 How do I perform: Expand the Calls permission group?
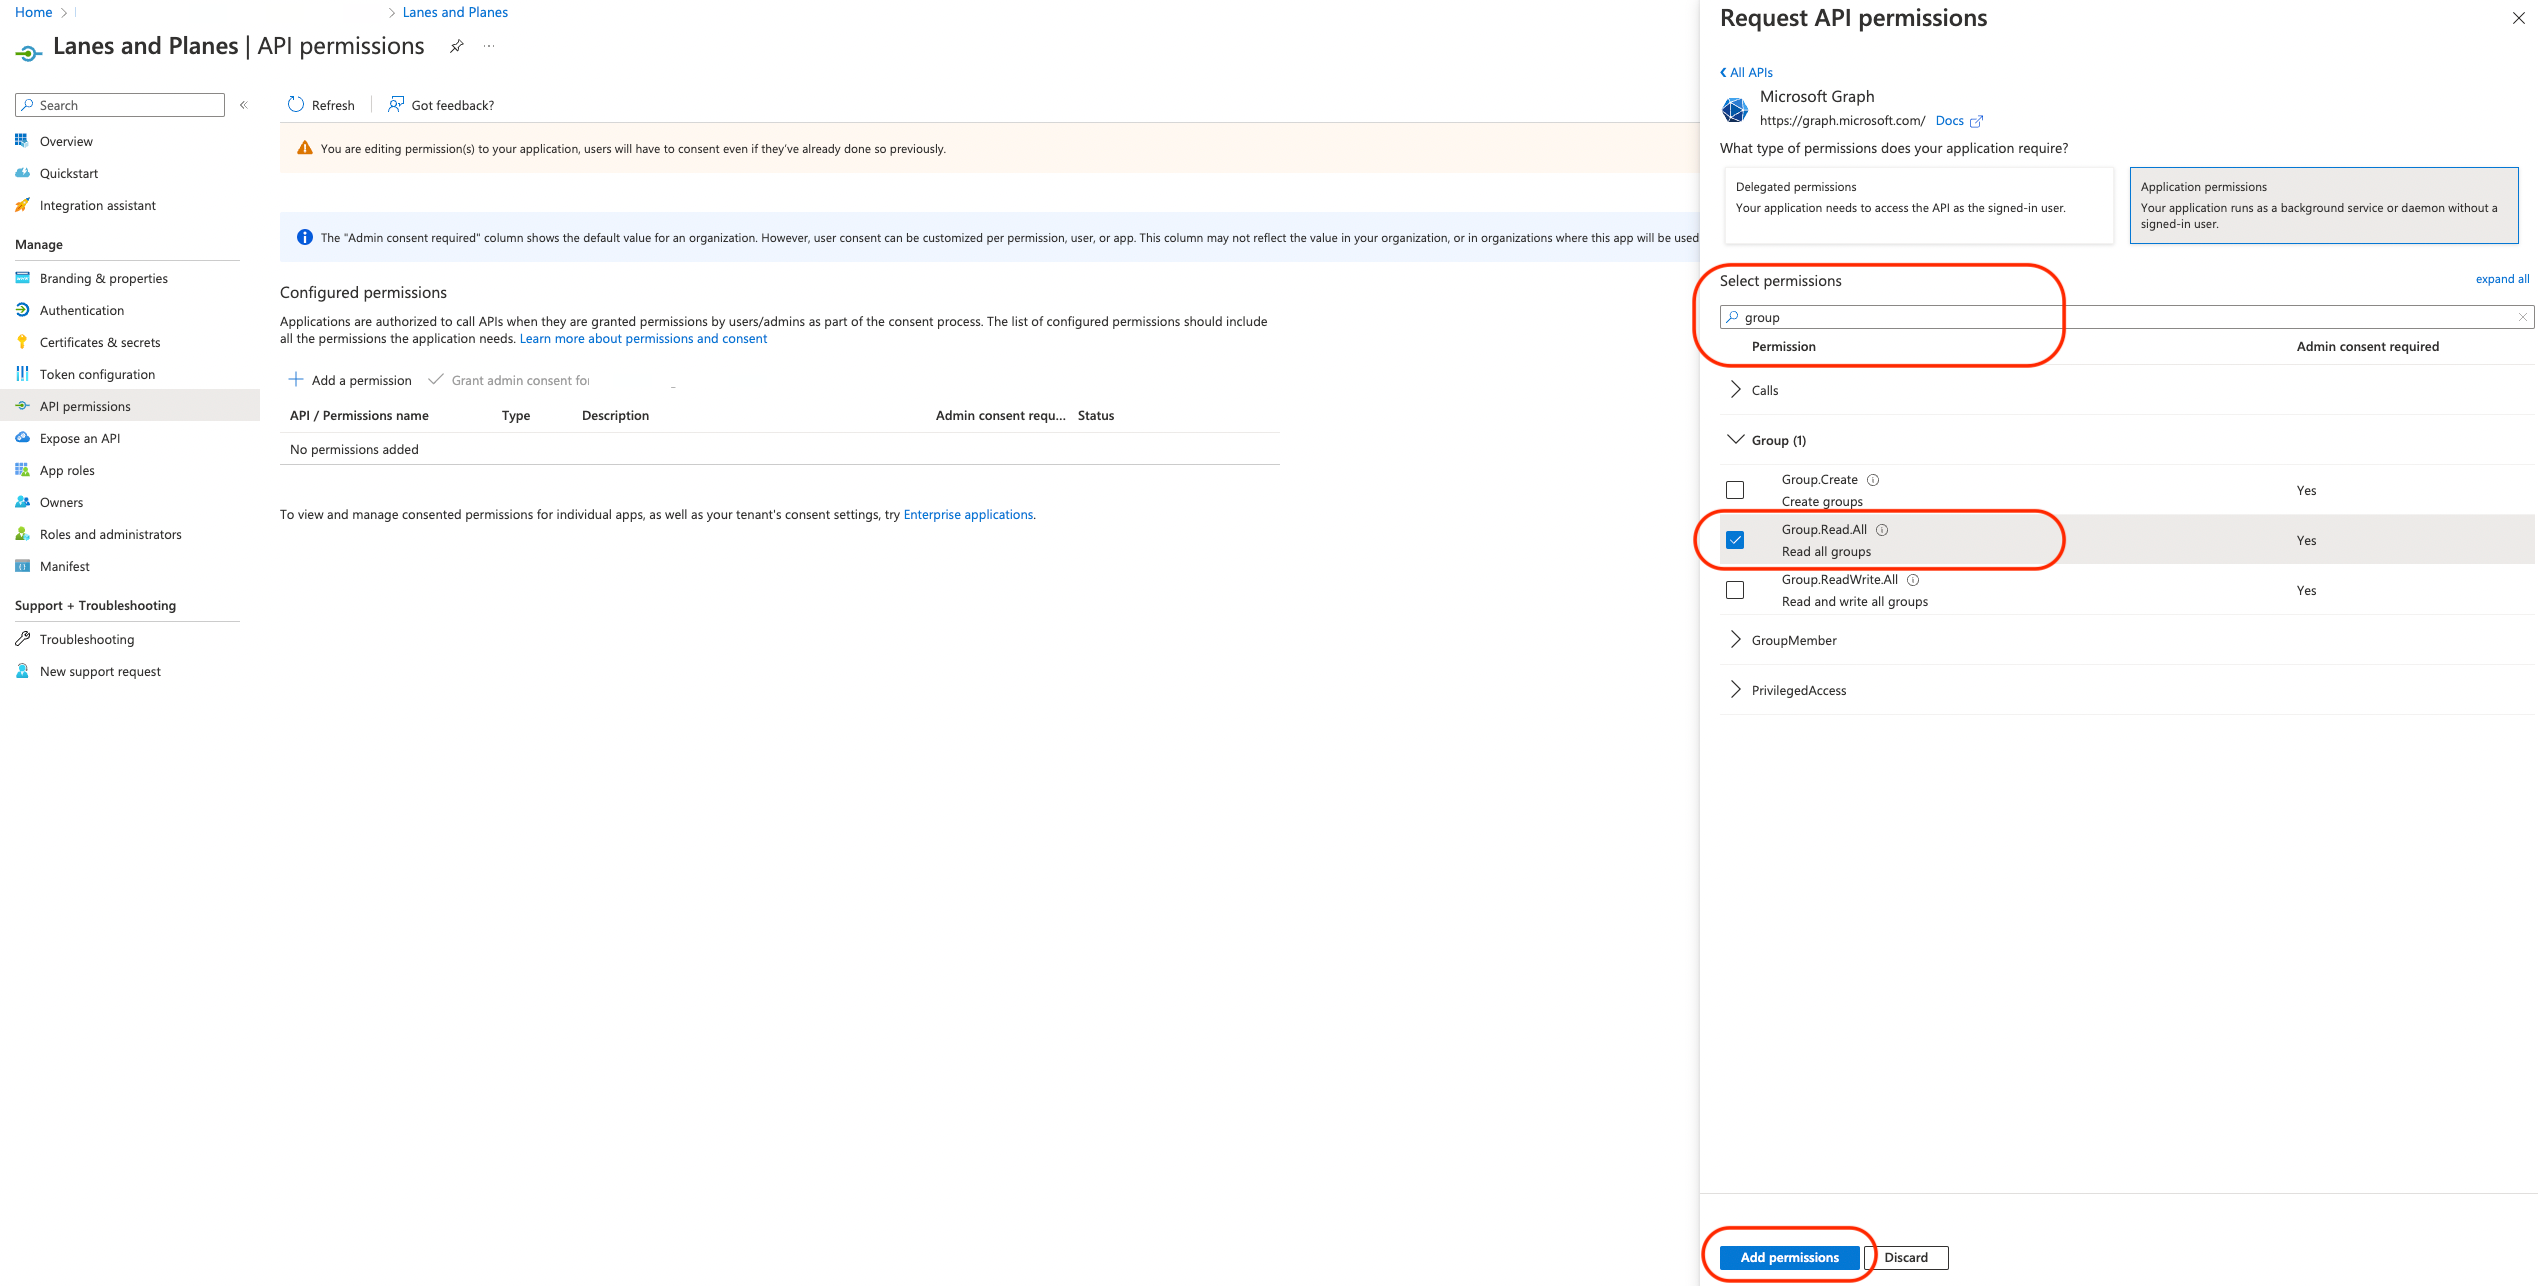[1735, 390]
